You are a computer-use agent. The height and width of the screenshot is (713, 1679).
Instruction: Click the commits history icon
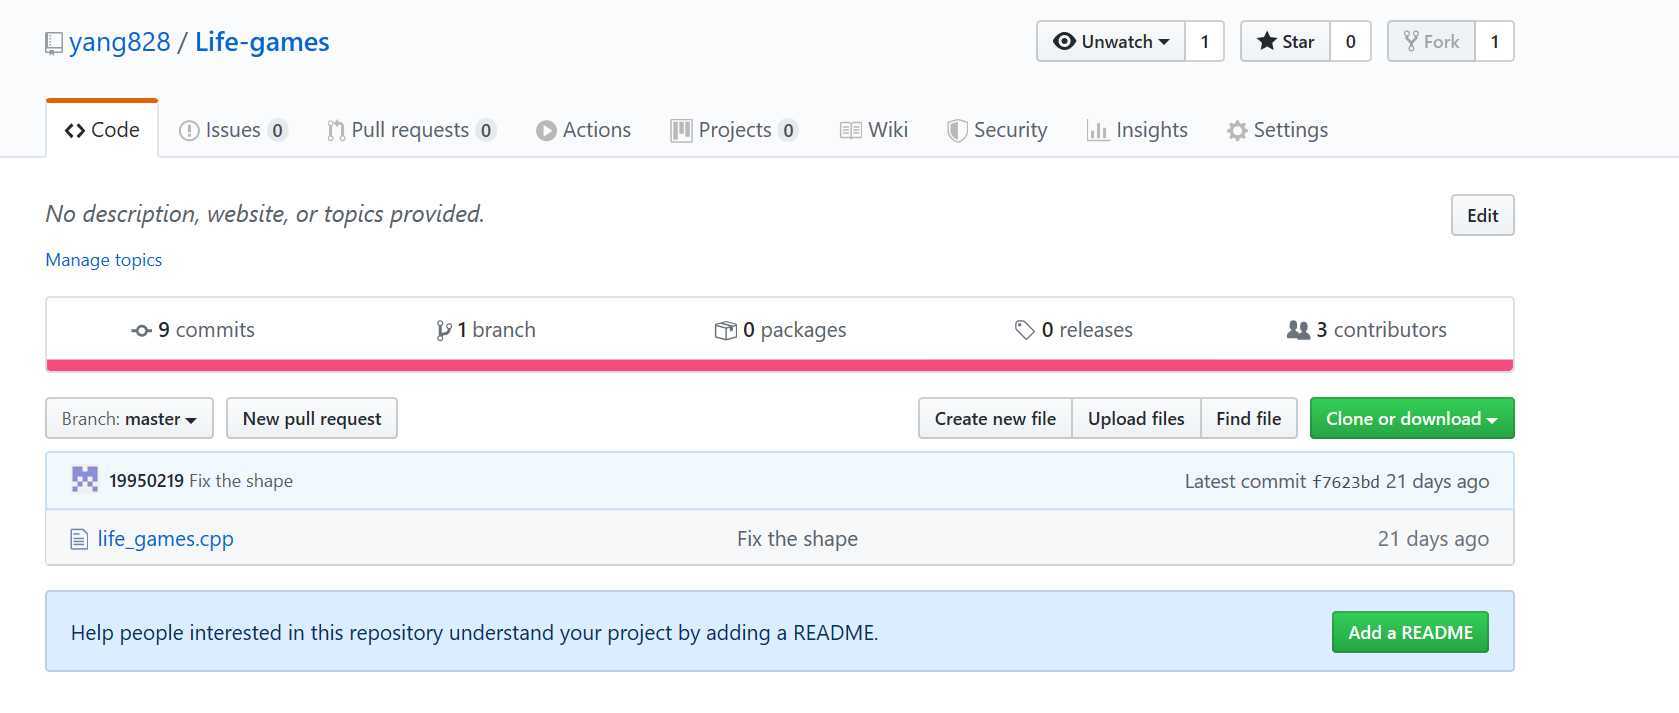141,331
